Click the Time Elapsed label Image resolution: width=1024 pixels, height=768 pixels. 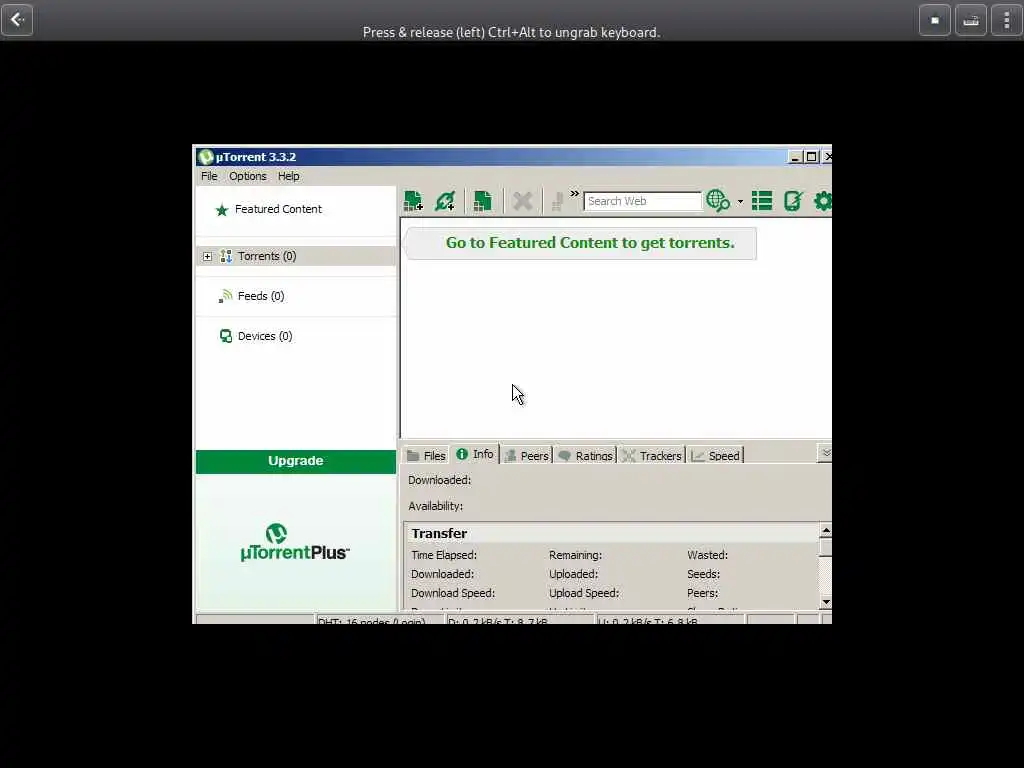click(444, 555)
